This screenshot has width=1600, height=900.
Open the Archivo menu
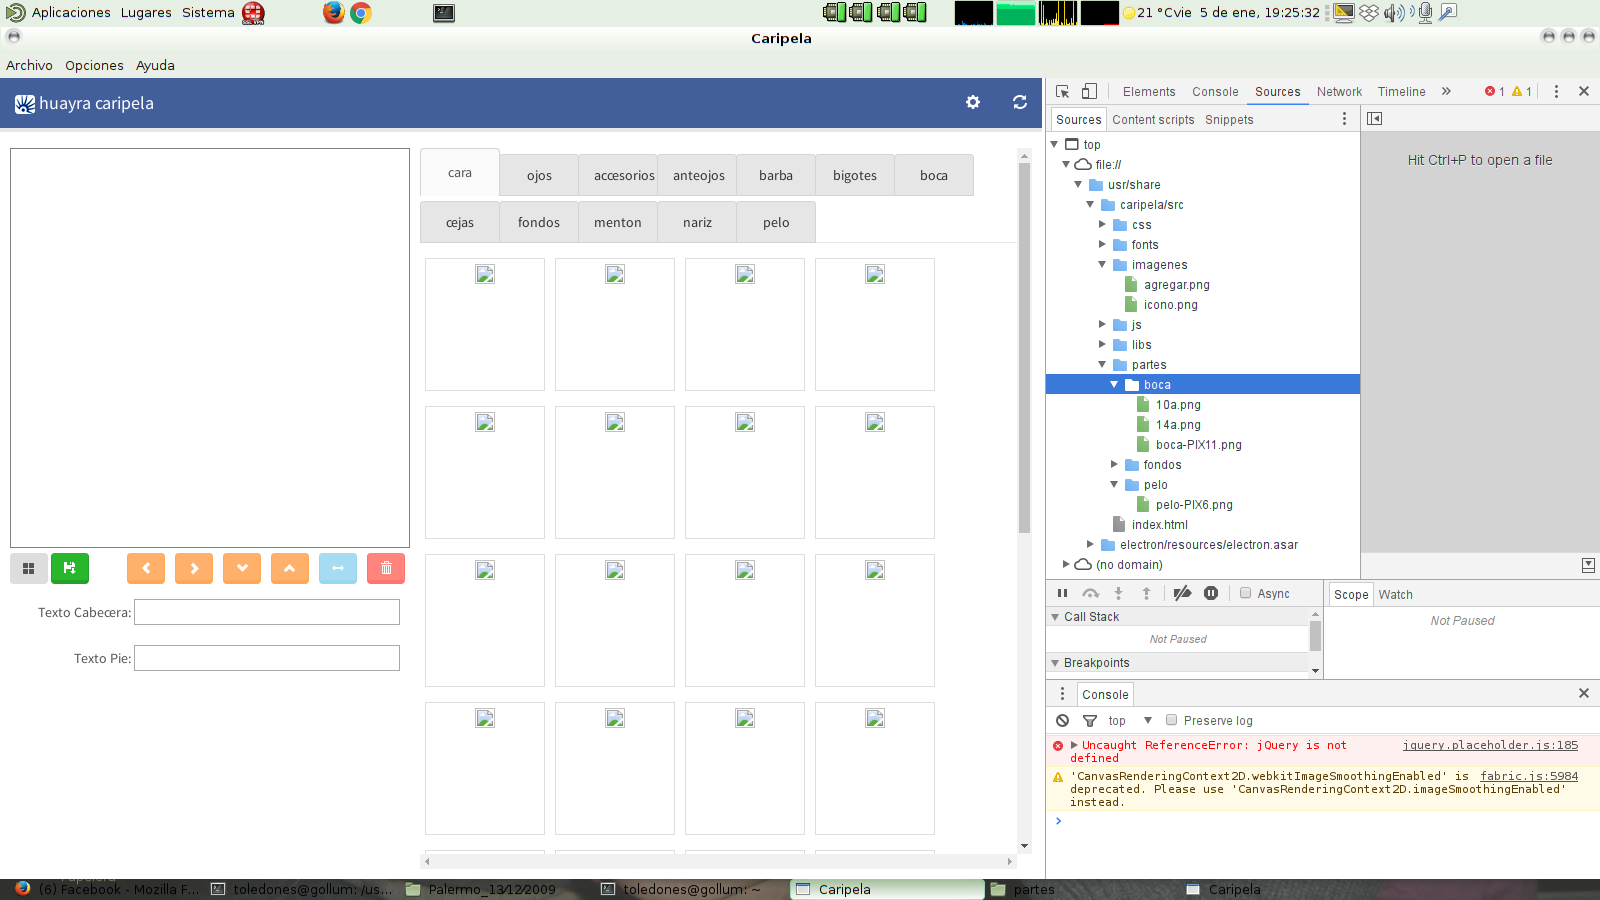[29, 65]
